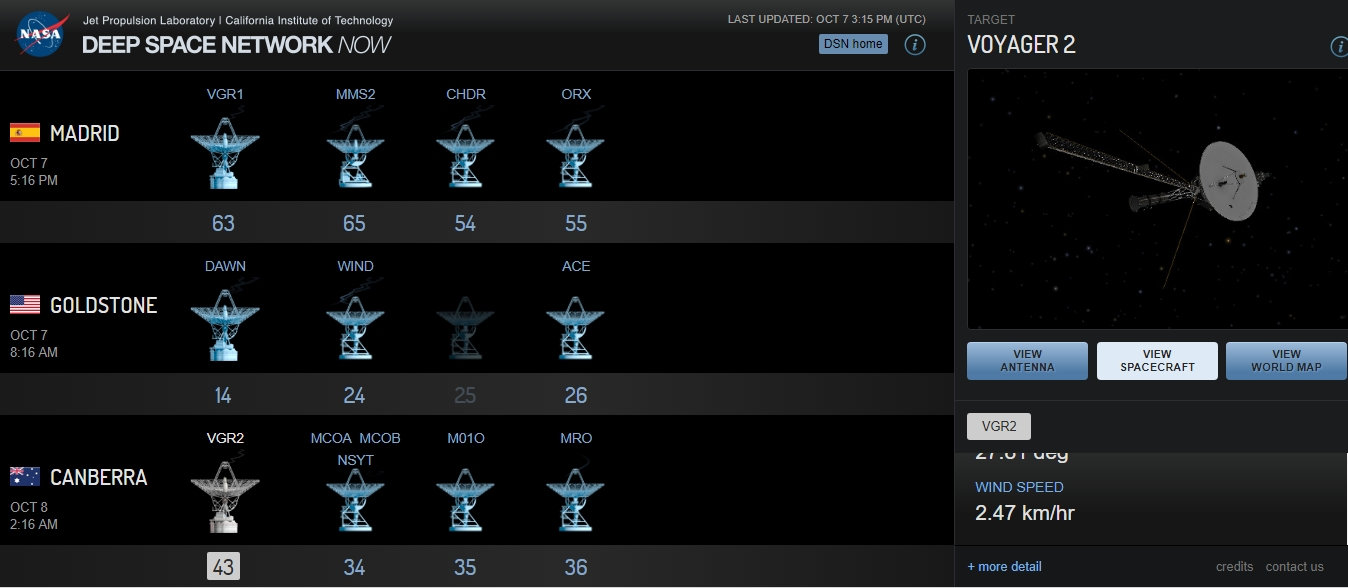
Task: Click the US flag next to Goldstone
Action: click(x=25, y=305)
